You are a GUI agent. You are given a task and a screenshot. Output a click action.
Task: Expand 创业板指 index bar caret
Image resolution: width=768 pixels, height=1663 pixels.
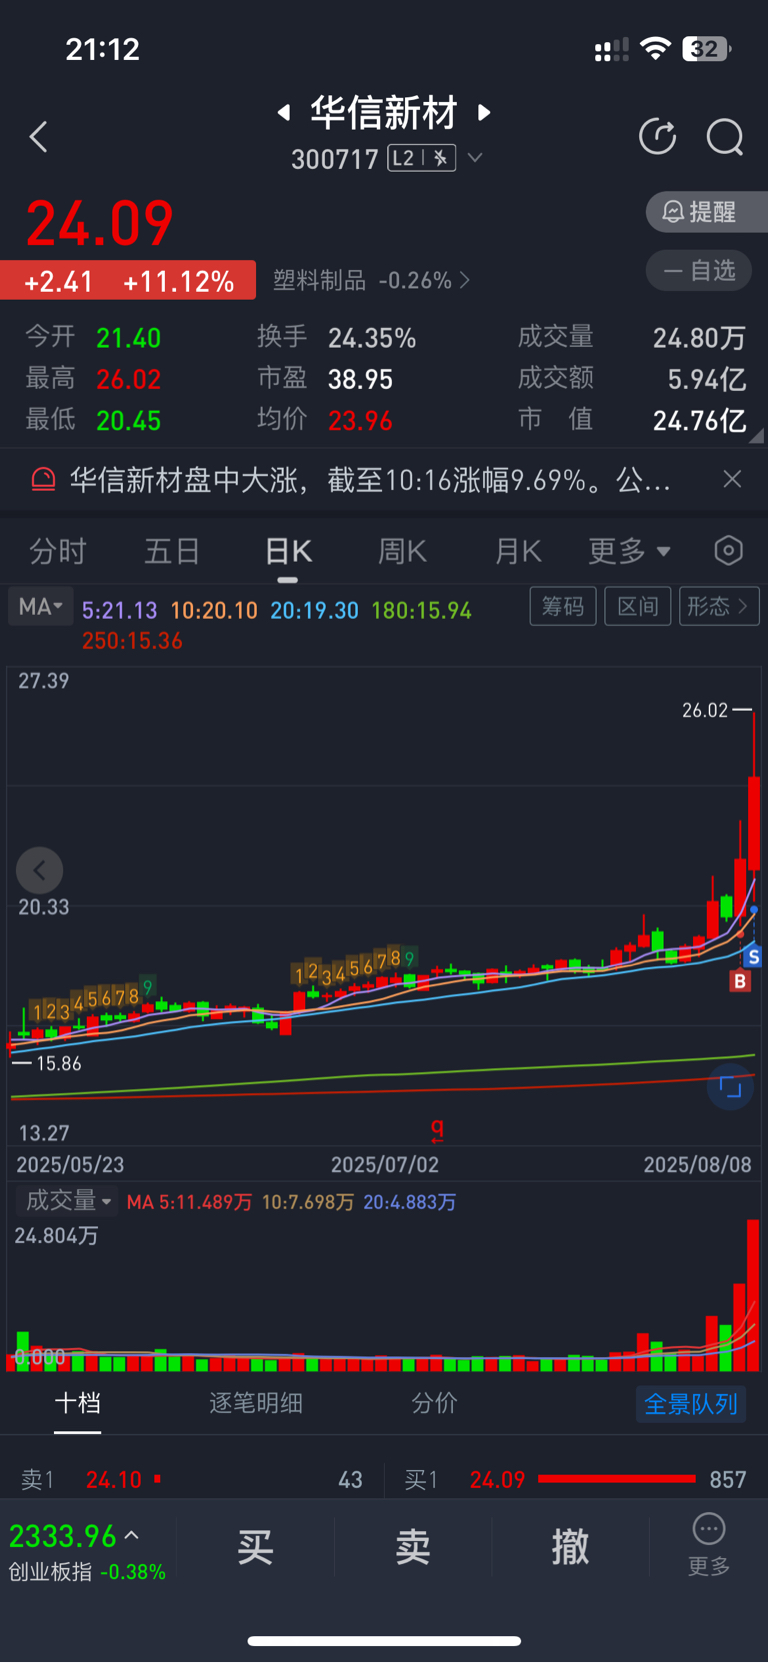(132, 1535)
